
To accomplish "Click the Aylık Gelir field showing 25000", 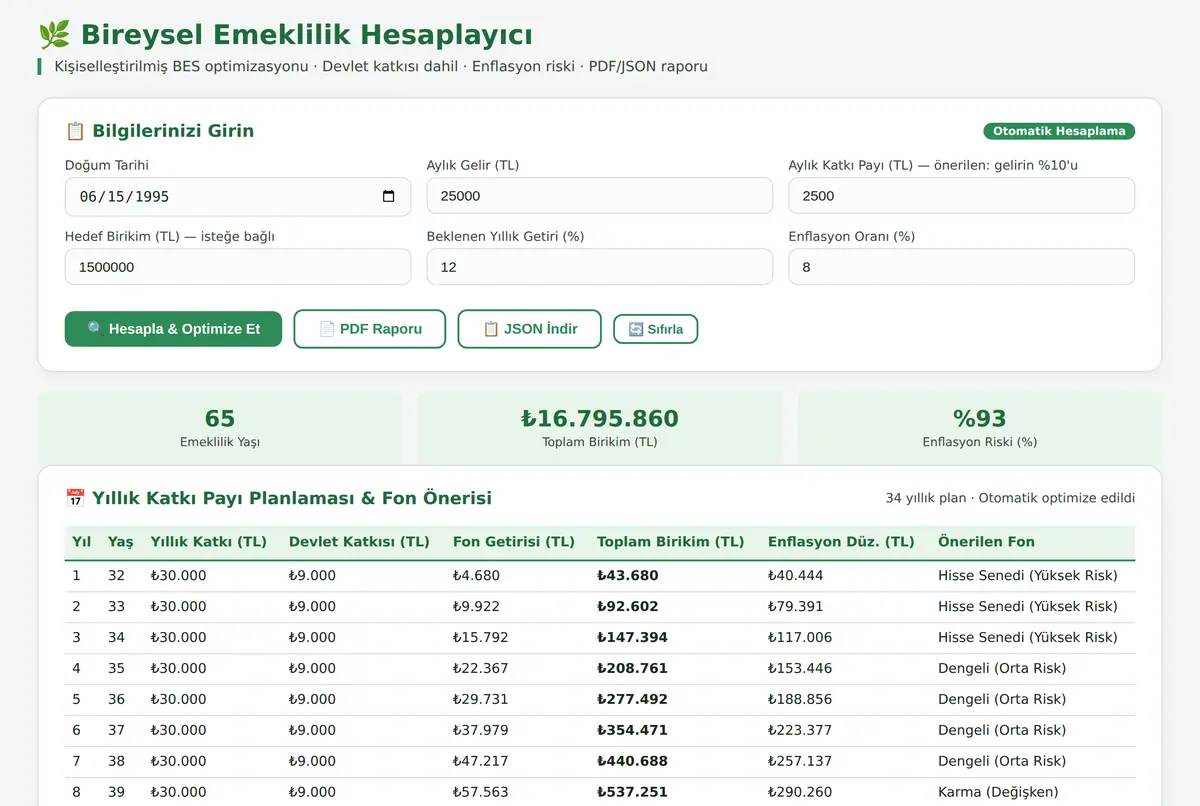I will 600,196.
